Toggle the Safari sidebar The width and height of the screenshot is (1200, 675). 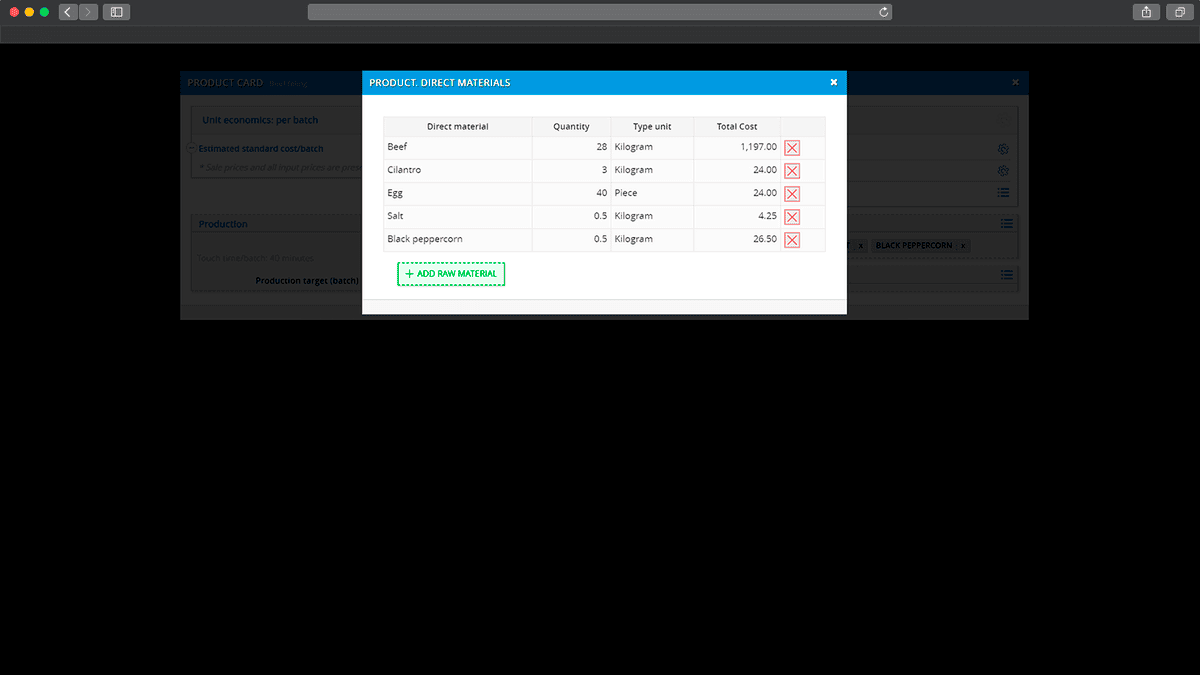point(116,12)
